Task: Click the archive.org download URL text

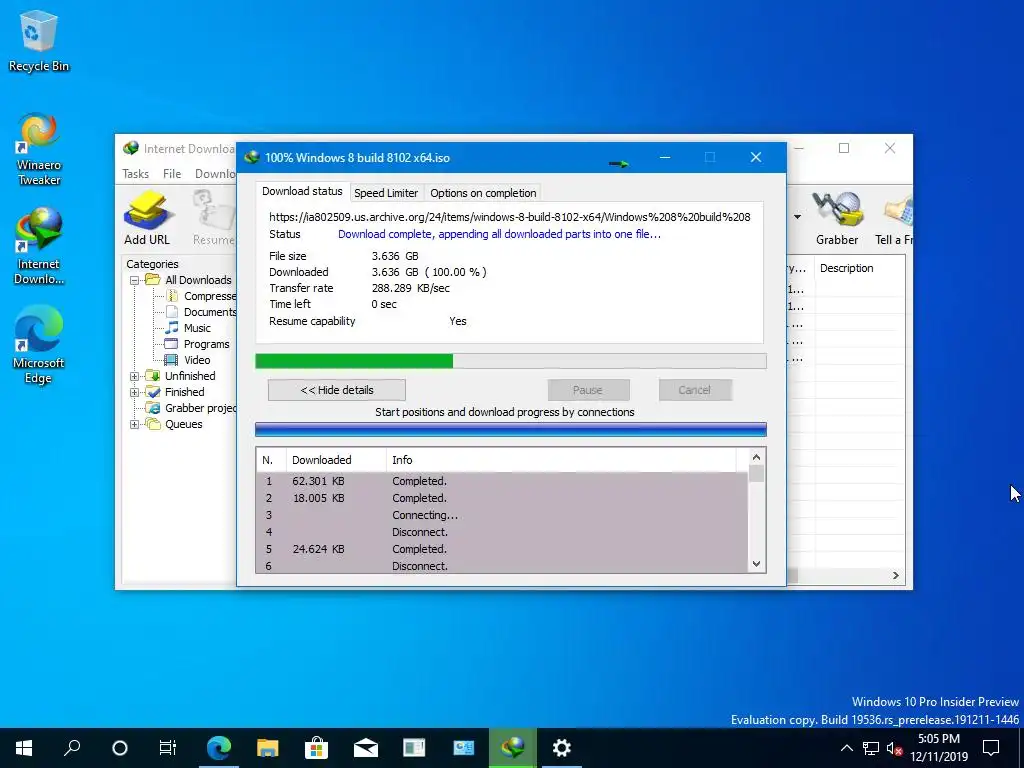Action: (x=509, y=217)
